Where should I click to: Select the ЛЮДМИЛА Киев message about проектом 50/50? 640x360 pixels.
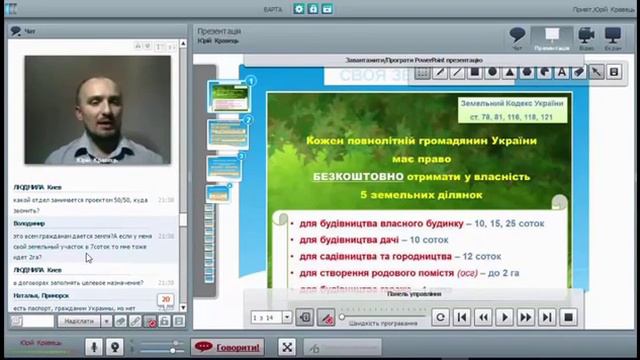[x=93, y=200]
